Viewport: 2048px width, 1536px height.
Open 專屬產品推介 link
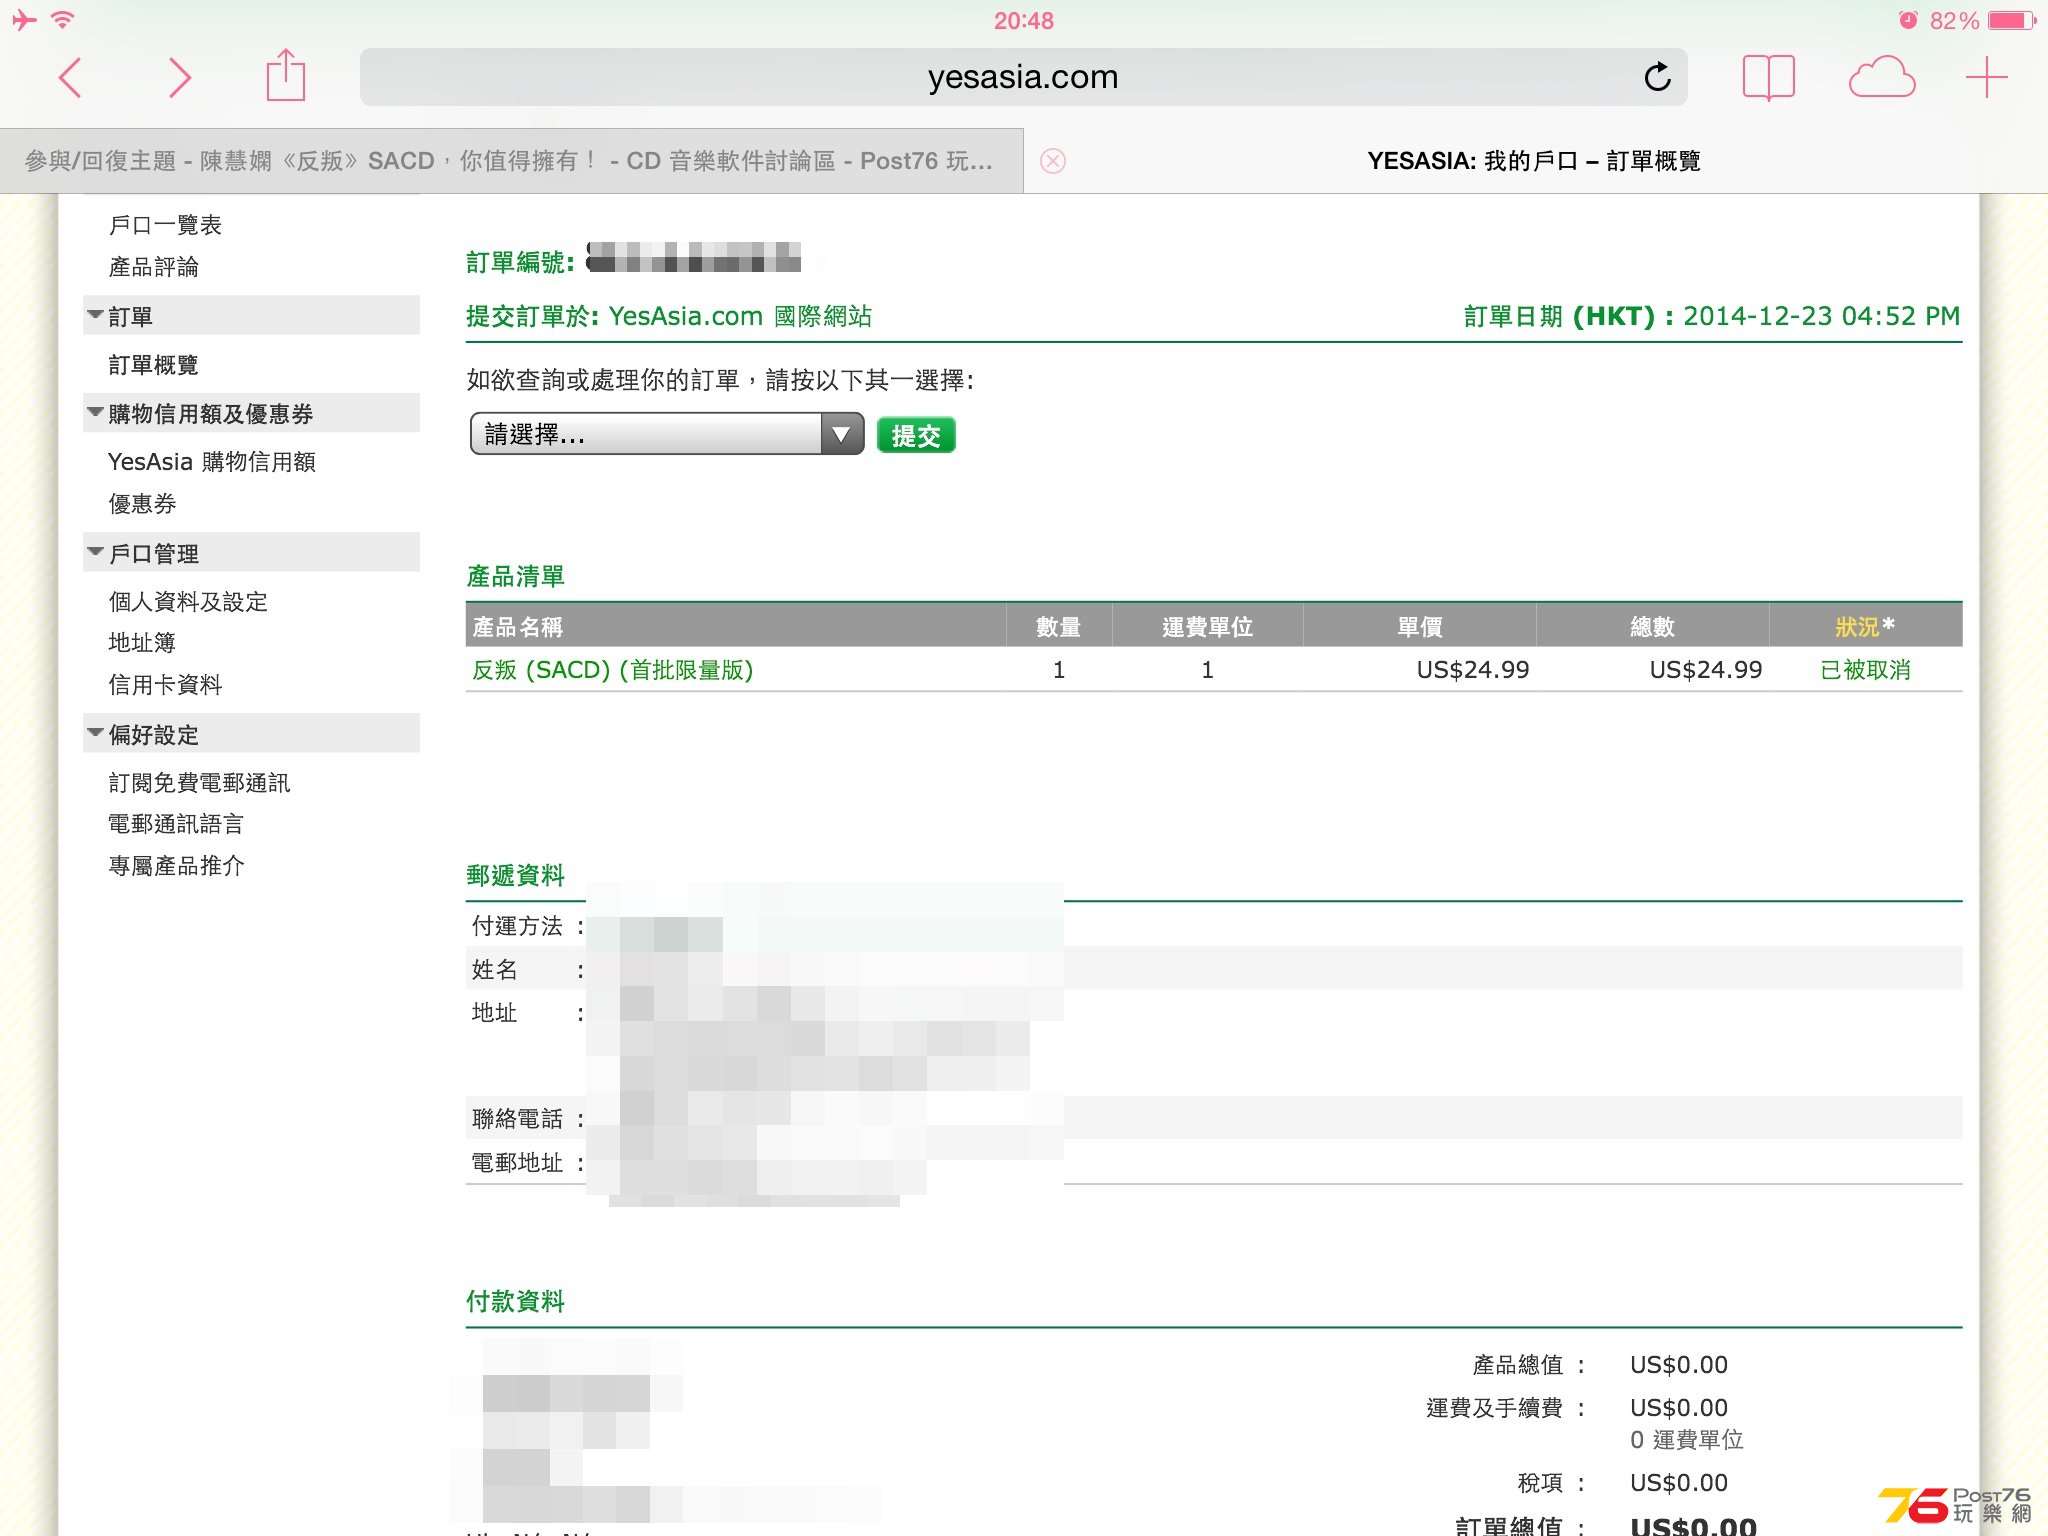(176, 866)
